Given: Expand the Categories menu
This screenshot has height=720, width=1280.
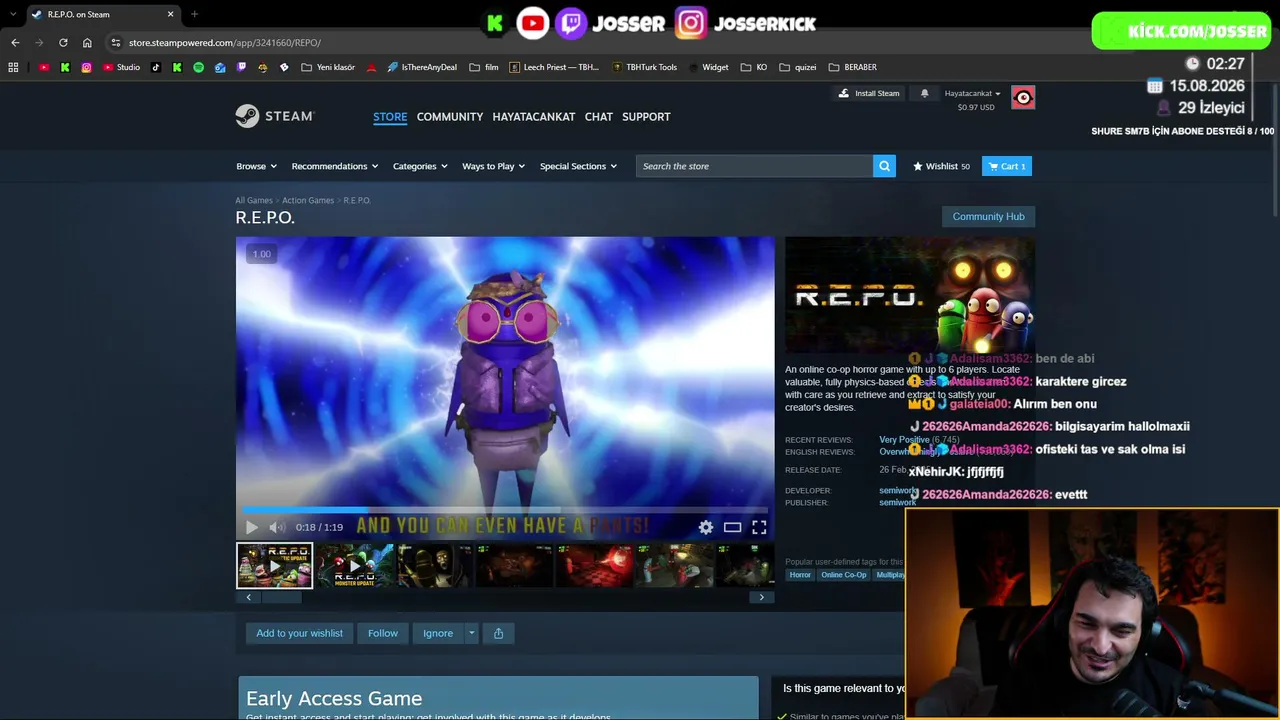Looking at the screenshot, I should coord(420,166).
